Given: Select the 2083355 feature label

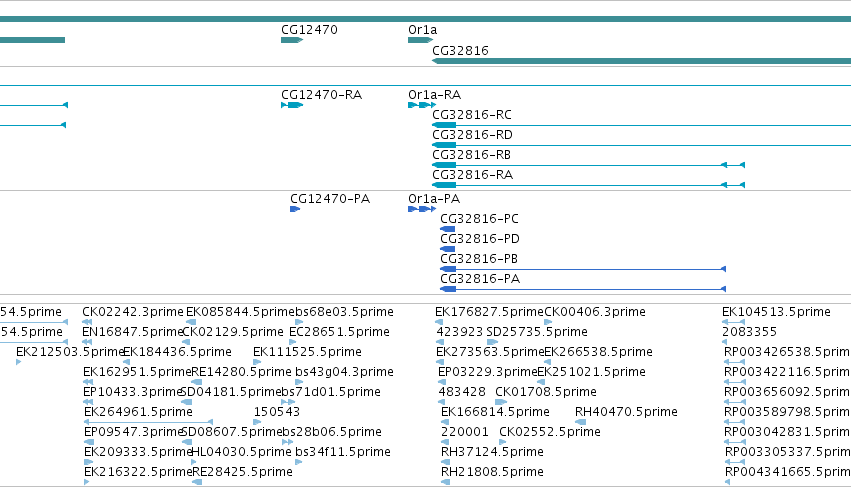Looking at the screenshot, I should (x=750, y=332).
